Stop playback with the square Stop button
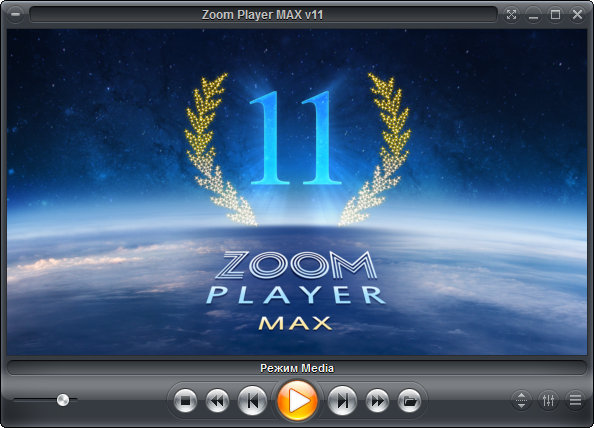The height and width of the screenshot is (428, 594). click(185, 401)
